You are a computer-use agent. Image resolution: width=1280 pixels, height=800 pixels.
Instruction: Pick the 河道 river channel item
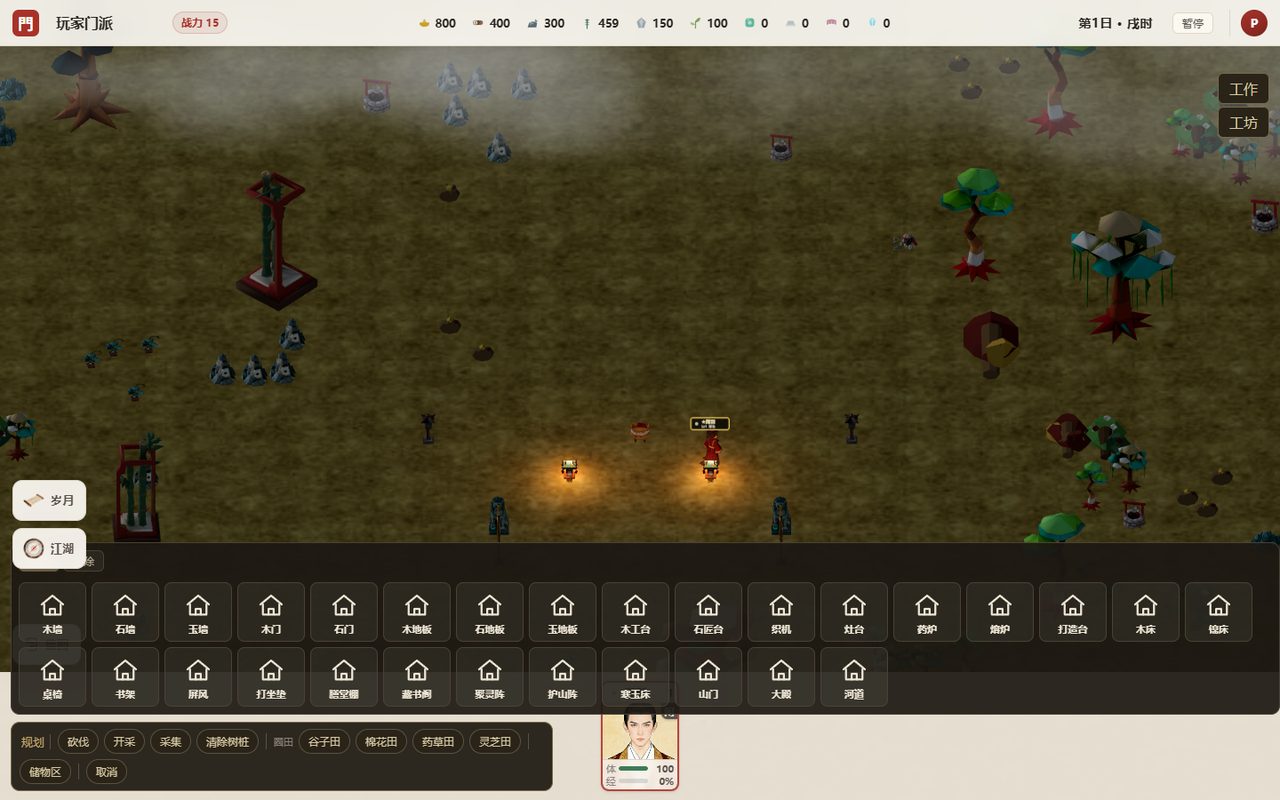coord(855,677)
